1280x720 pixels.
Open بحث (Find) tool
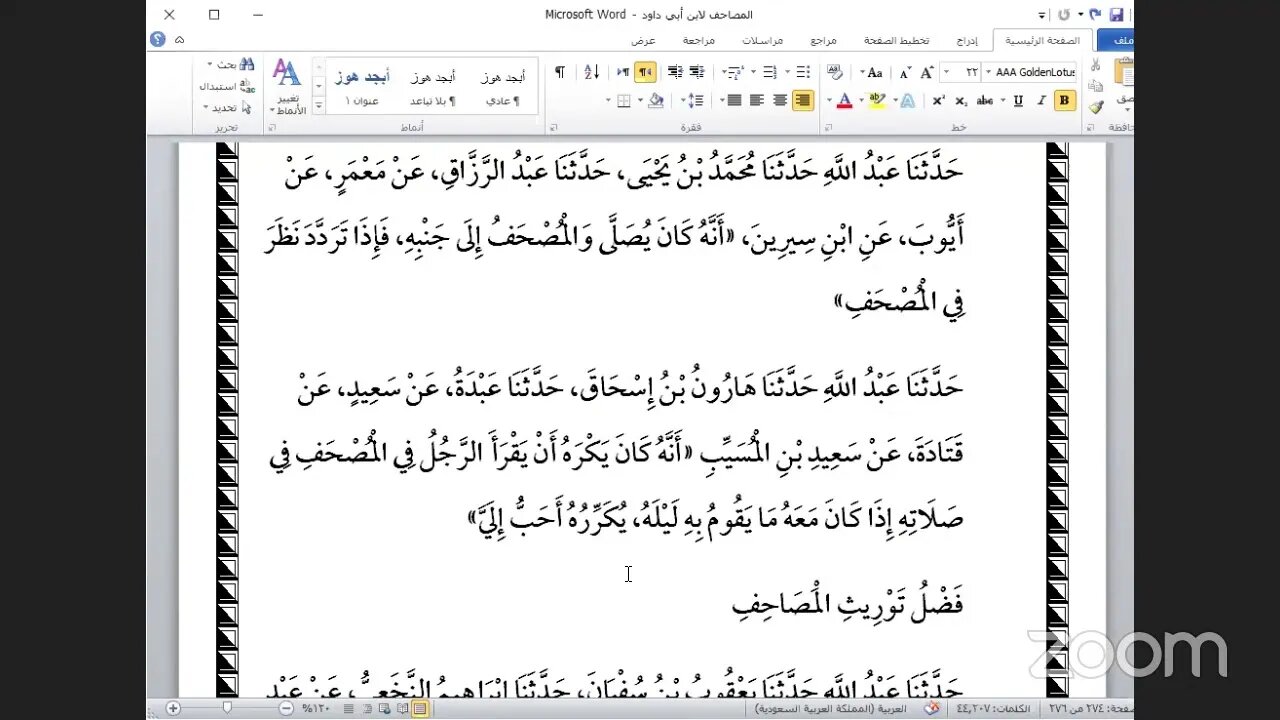230,64
